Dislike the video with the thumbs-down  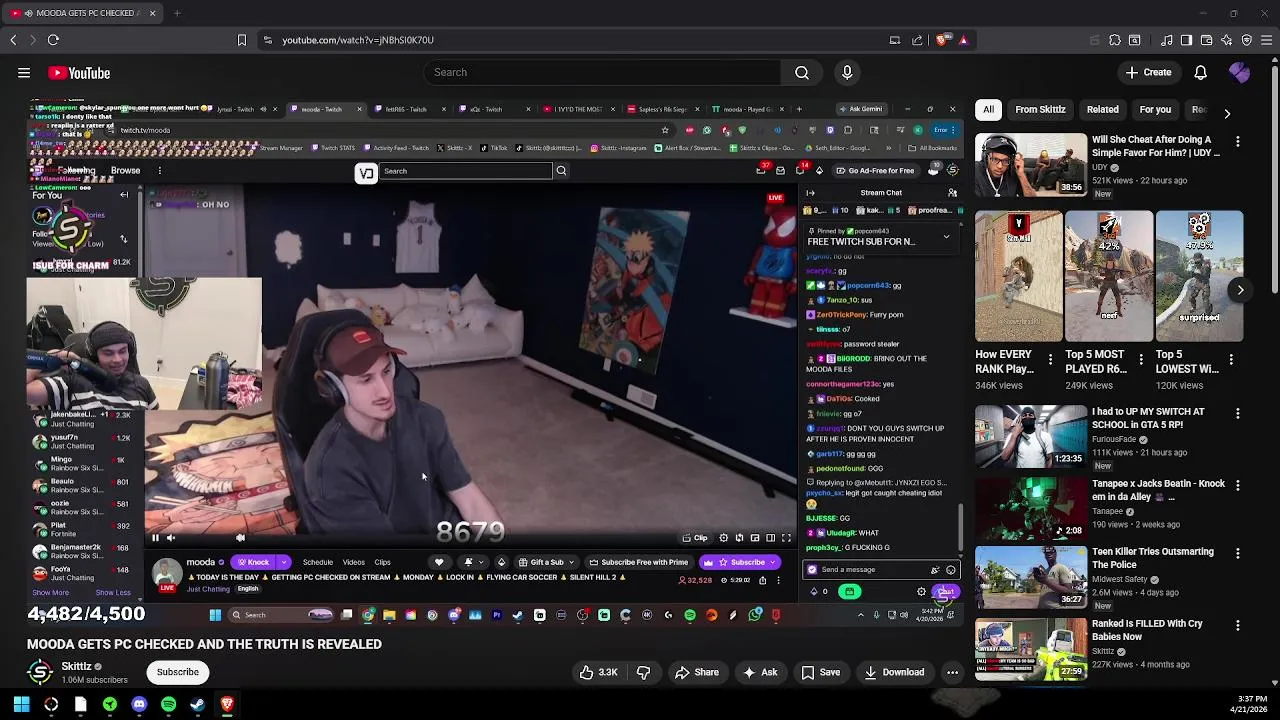[643, 672]
